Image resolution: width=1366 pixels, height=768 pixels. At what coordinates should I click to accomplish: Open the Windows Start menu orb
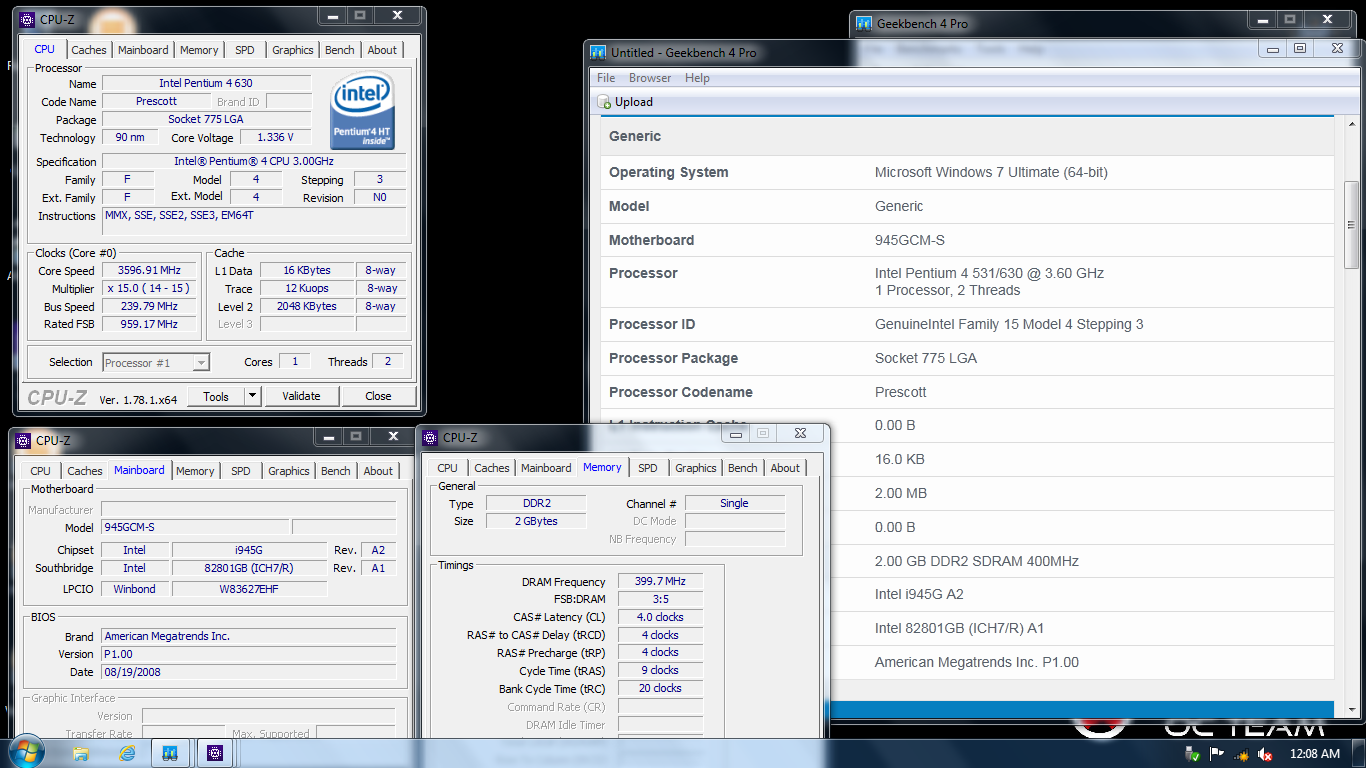[24, 752]
